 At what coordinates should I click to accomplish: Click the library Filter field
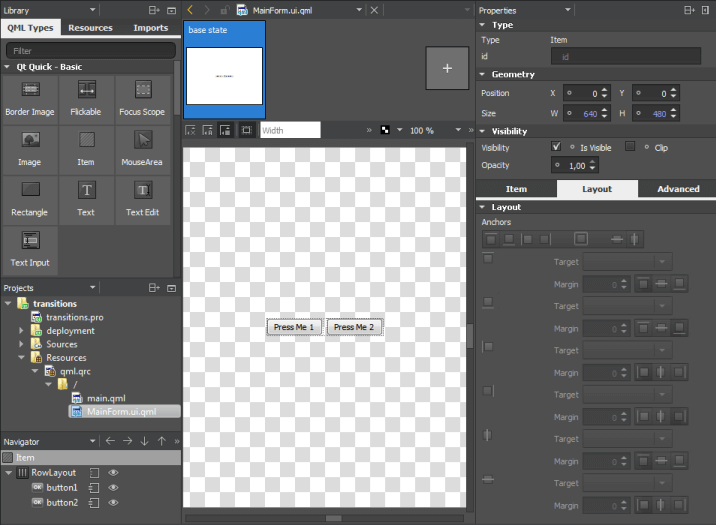tap(91, 51)
